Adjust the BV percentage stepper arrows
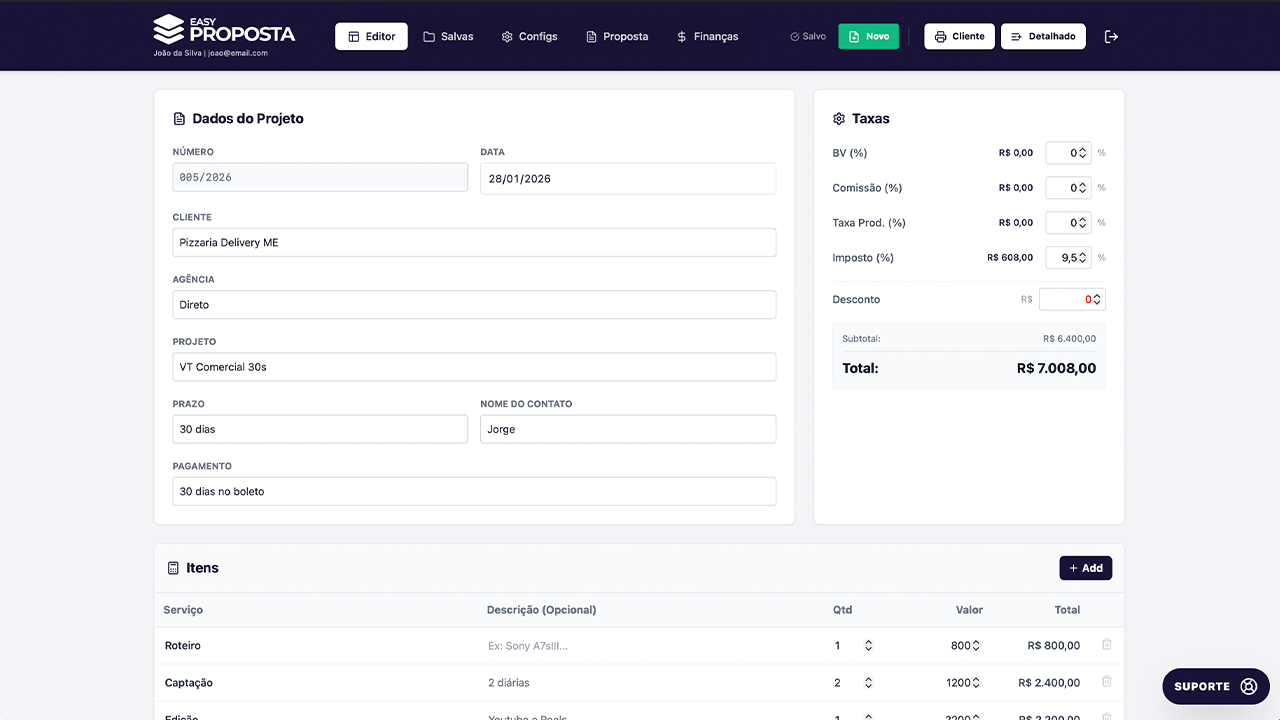 pyautogui.click(x=1082, y=153)
